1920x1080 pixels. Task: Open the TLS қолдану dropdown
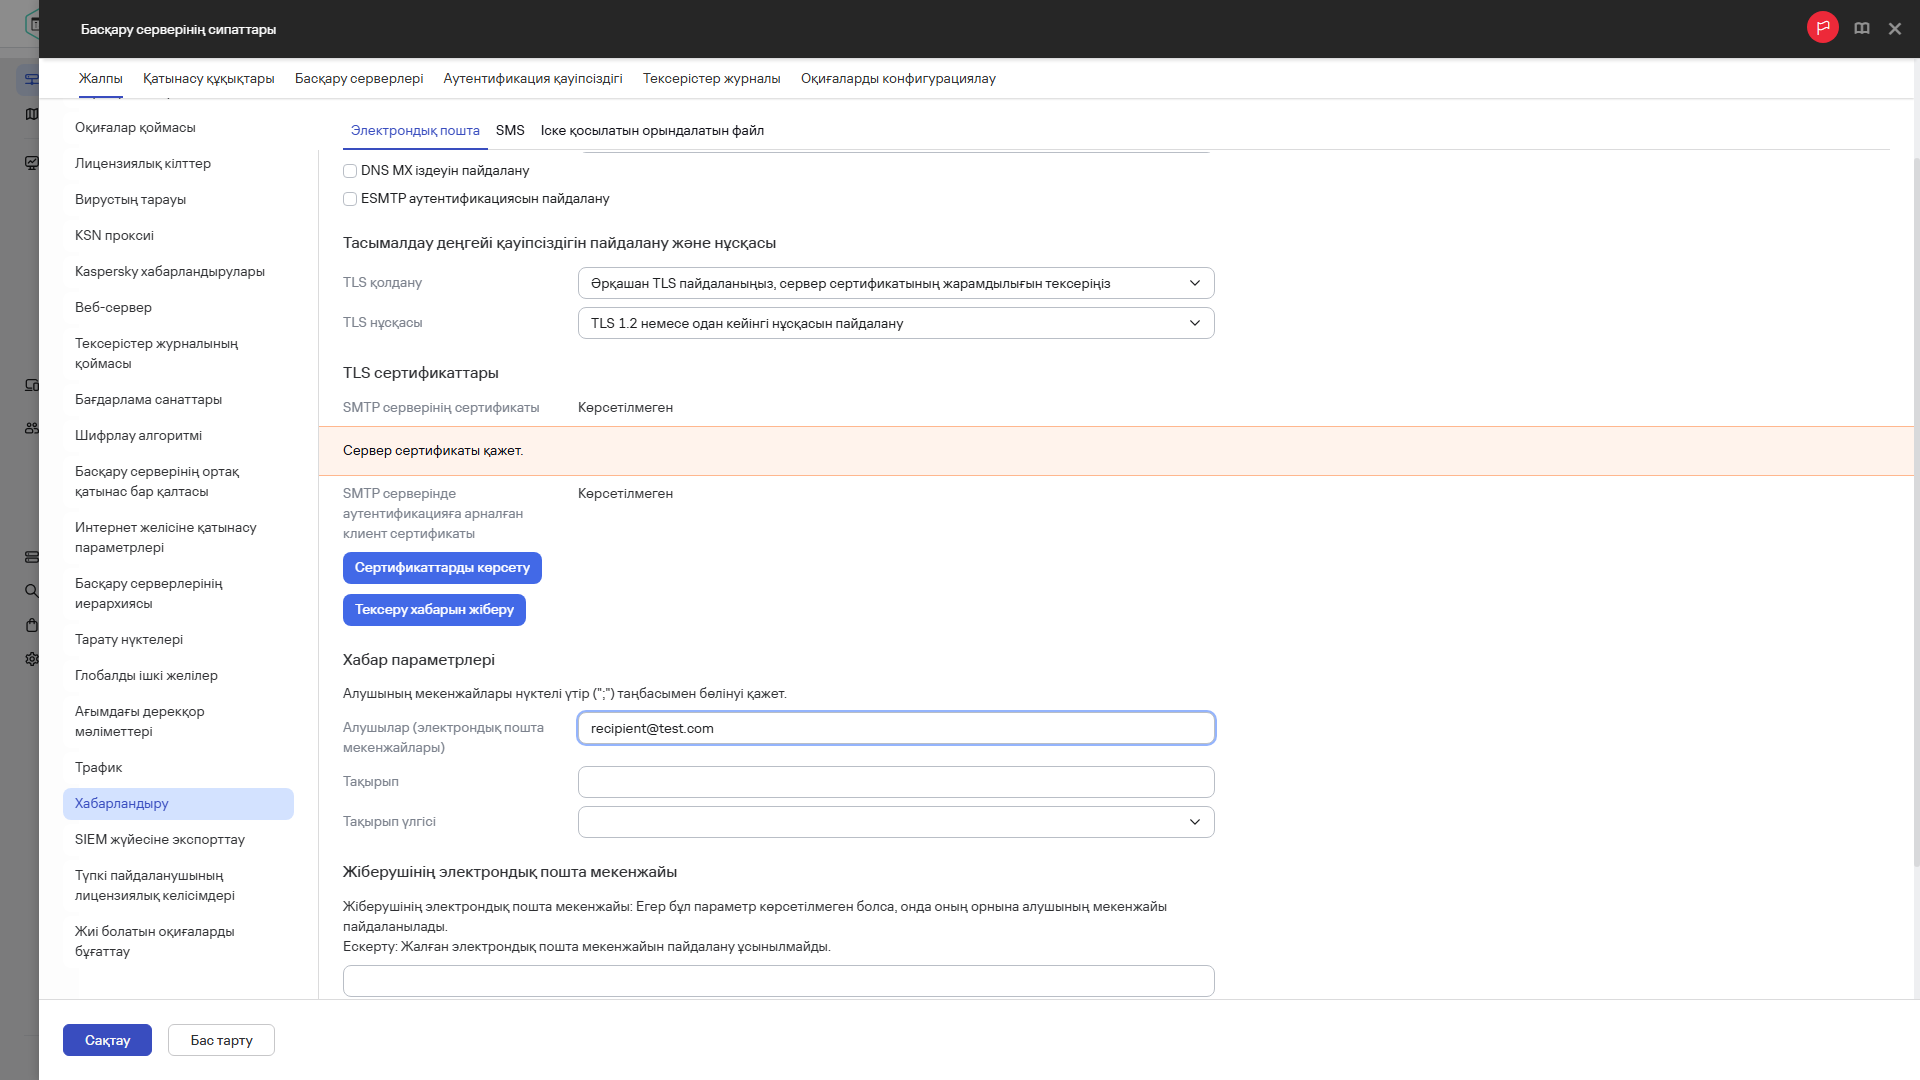895,283
